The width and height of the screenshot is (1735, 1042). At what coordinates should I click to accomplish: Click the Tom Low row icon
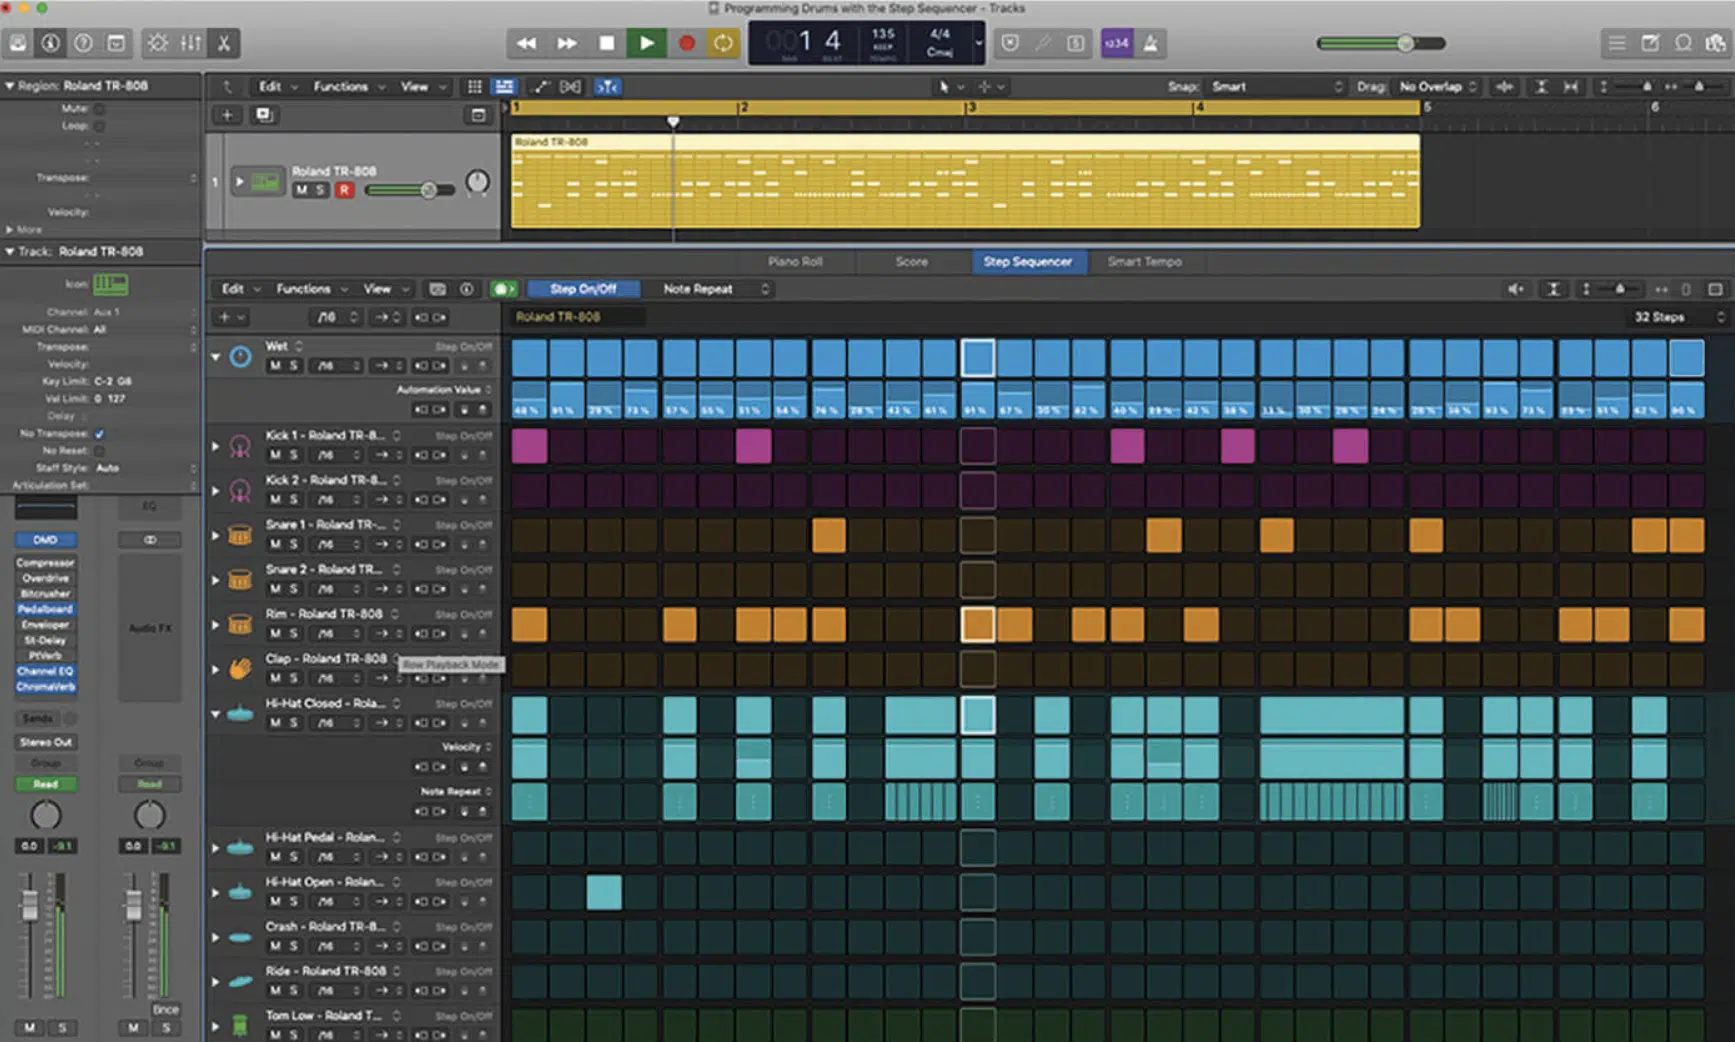pos(240,1026)
